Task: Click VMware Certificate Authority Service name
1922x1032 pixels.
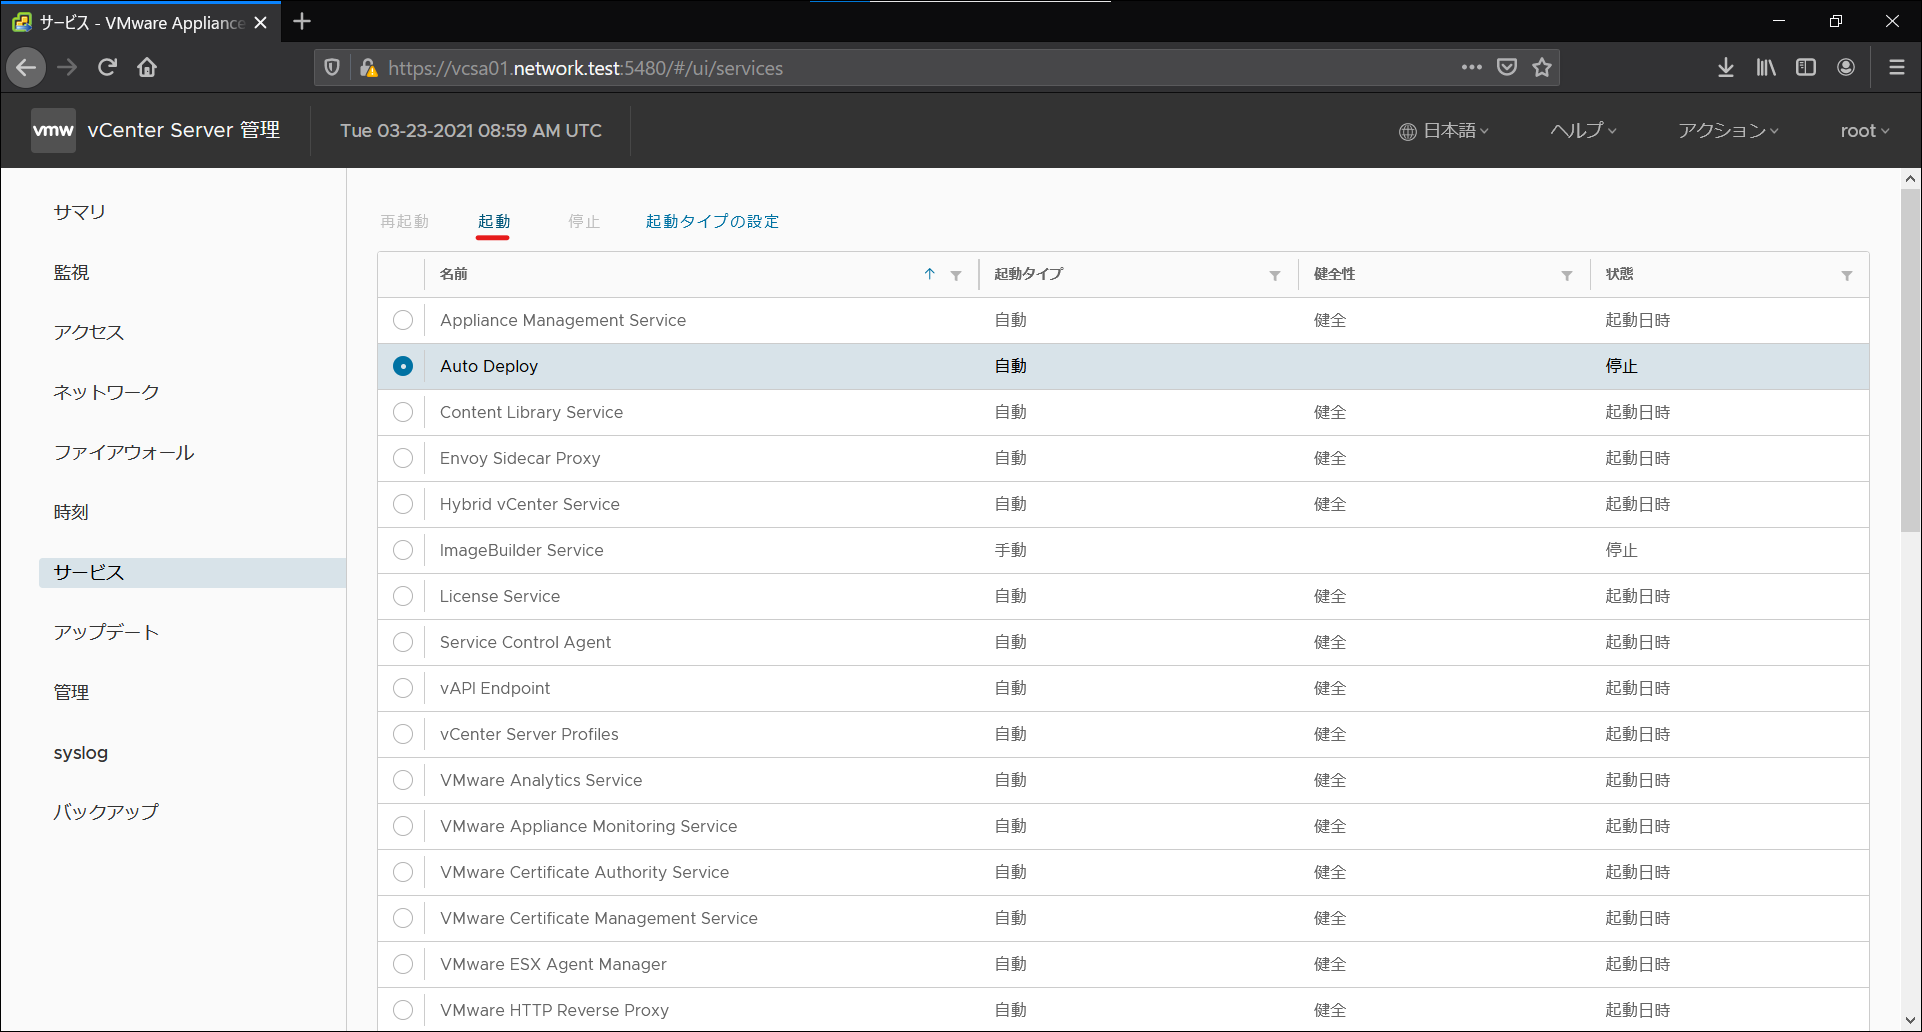Action: (x=584, y=872)
